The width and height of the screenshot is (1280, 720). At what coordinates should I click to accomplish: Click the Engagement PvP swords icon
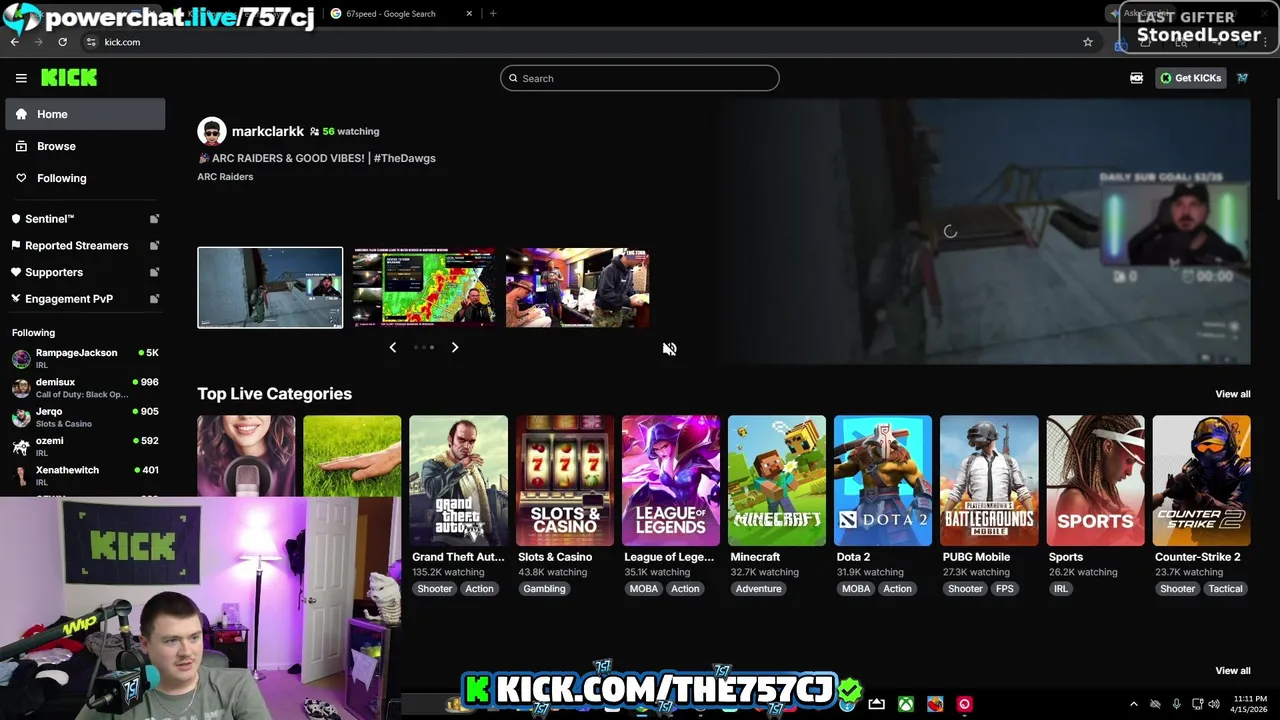(x=16, y=299)
